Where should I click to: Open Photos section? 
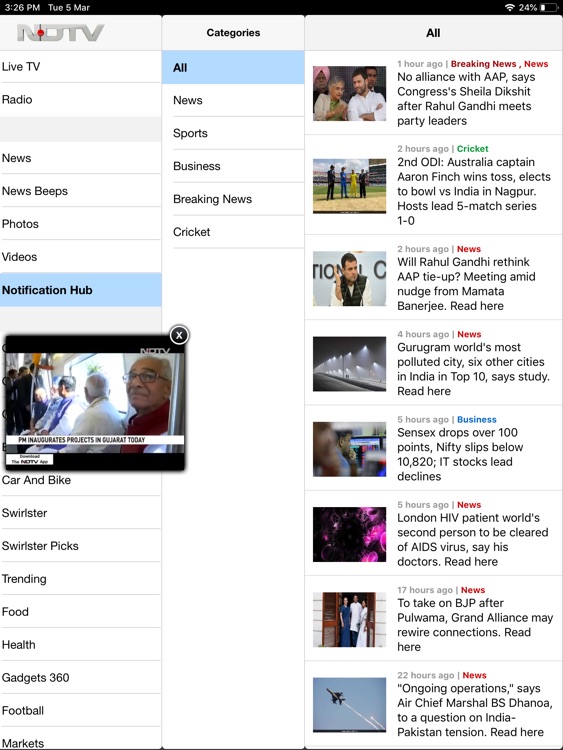80,224
